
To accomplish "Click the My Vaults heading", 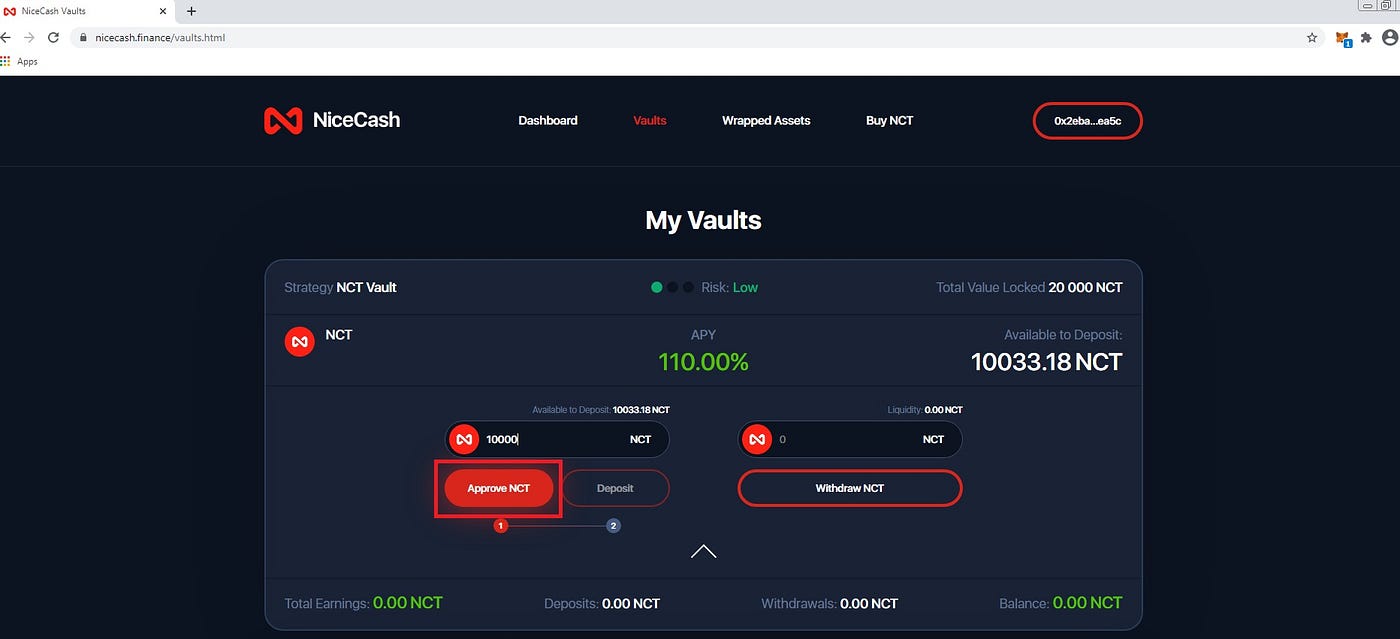I will tap(703, 220).
